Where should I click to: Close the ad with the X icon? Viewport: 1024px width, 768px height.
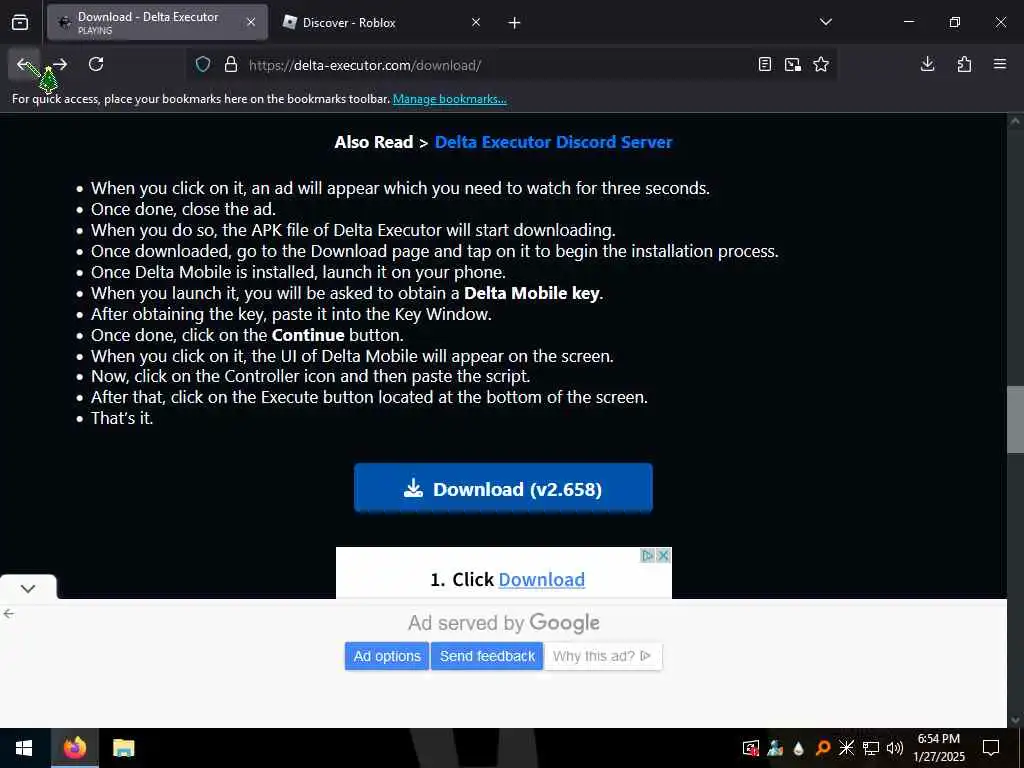click(x=663, y=556)
